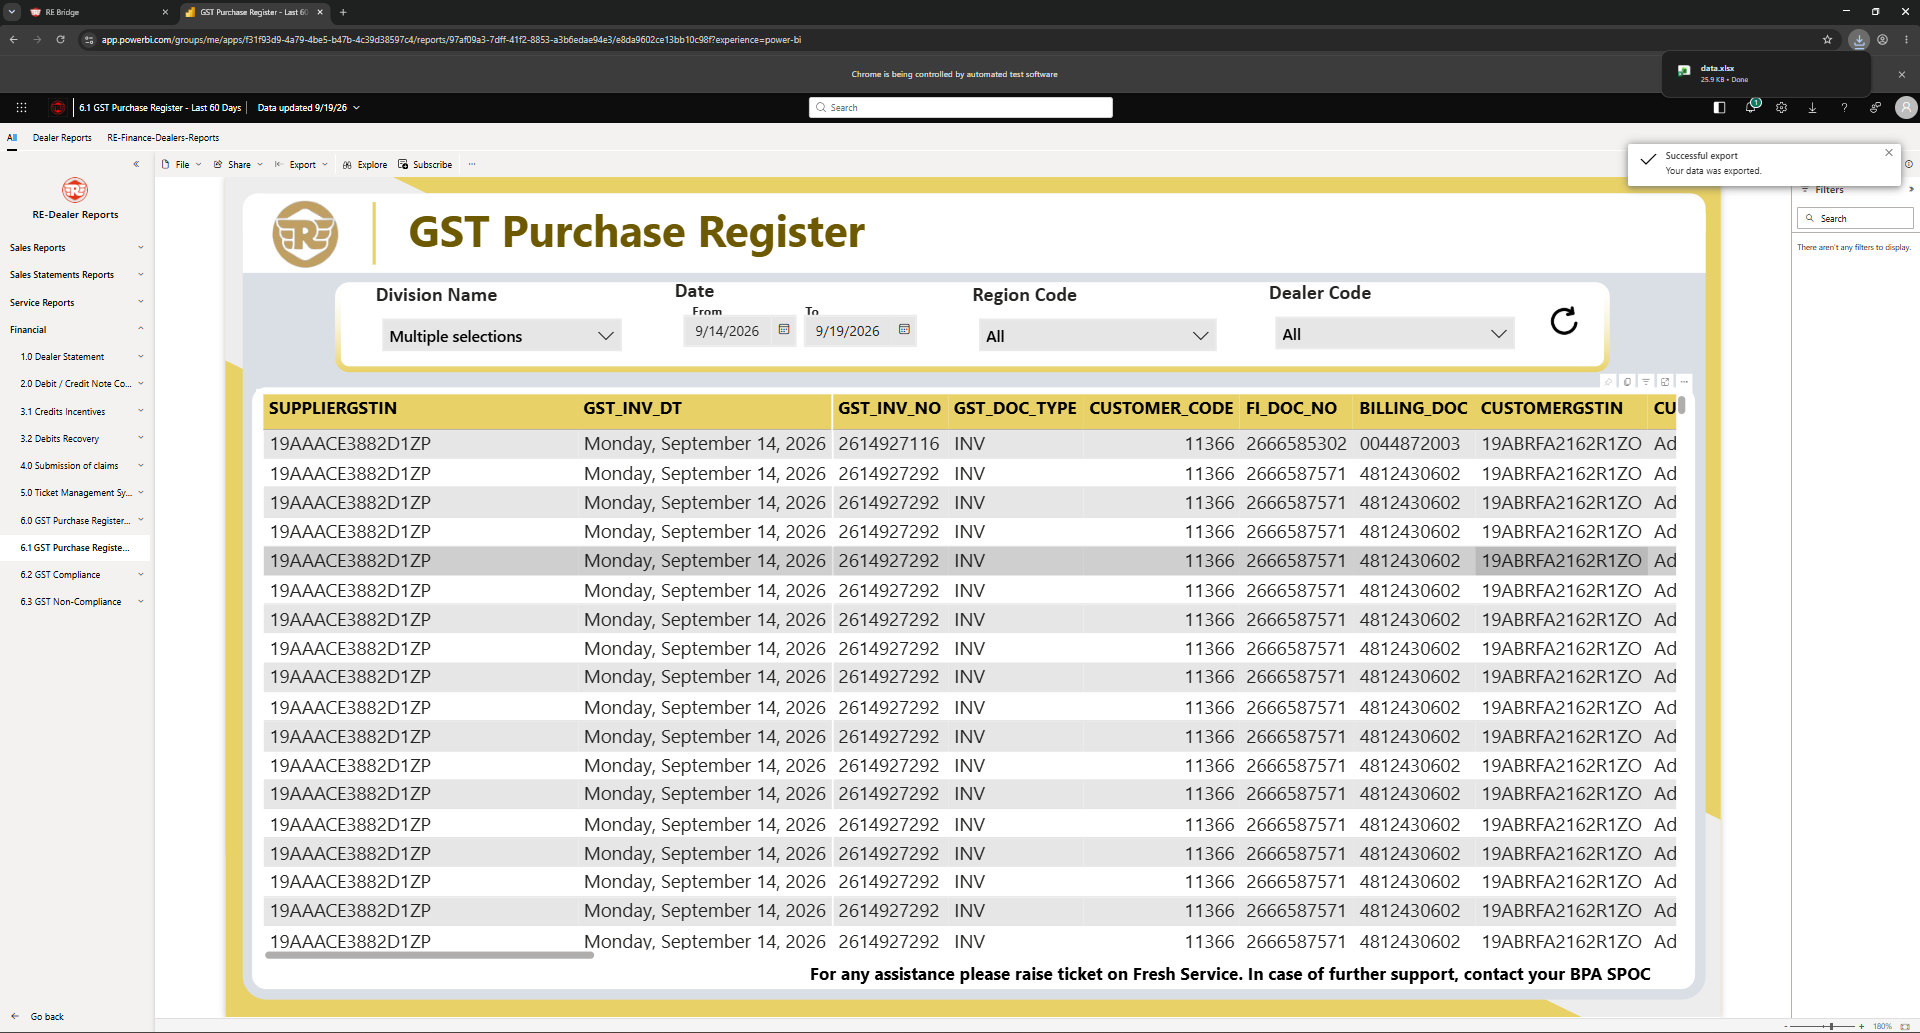Open the help question mark menu
The height and width of the screenshot is (1033, 1920).
point(1844,107)
